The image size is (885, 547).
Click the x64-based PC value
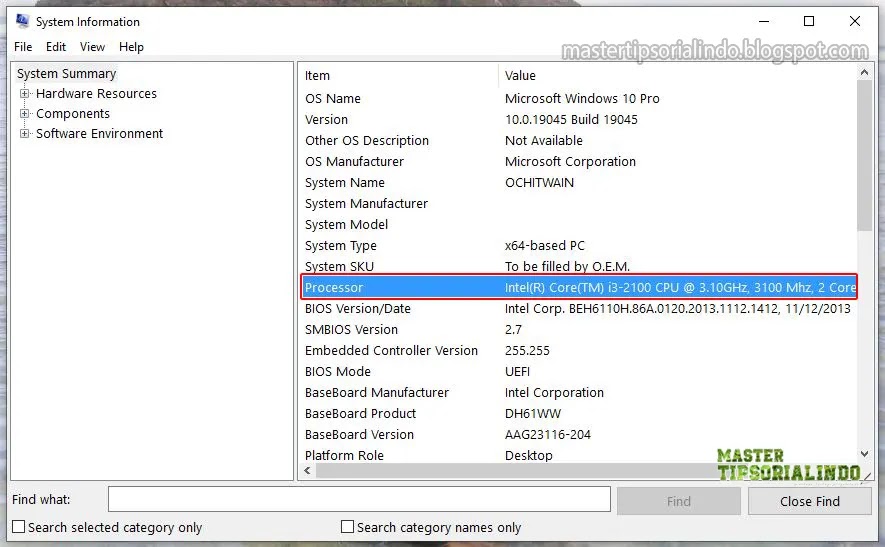click(545, 246)
